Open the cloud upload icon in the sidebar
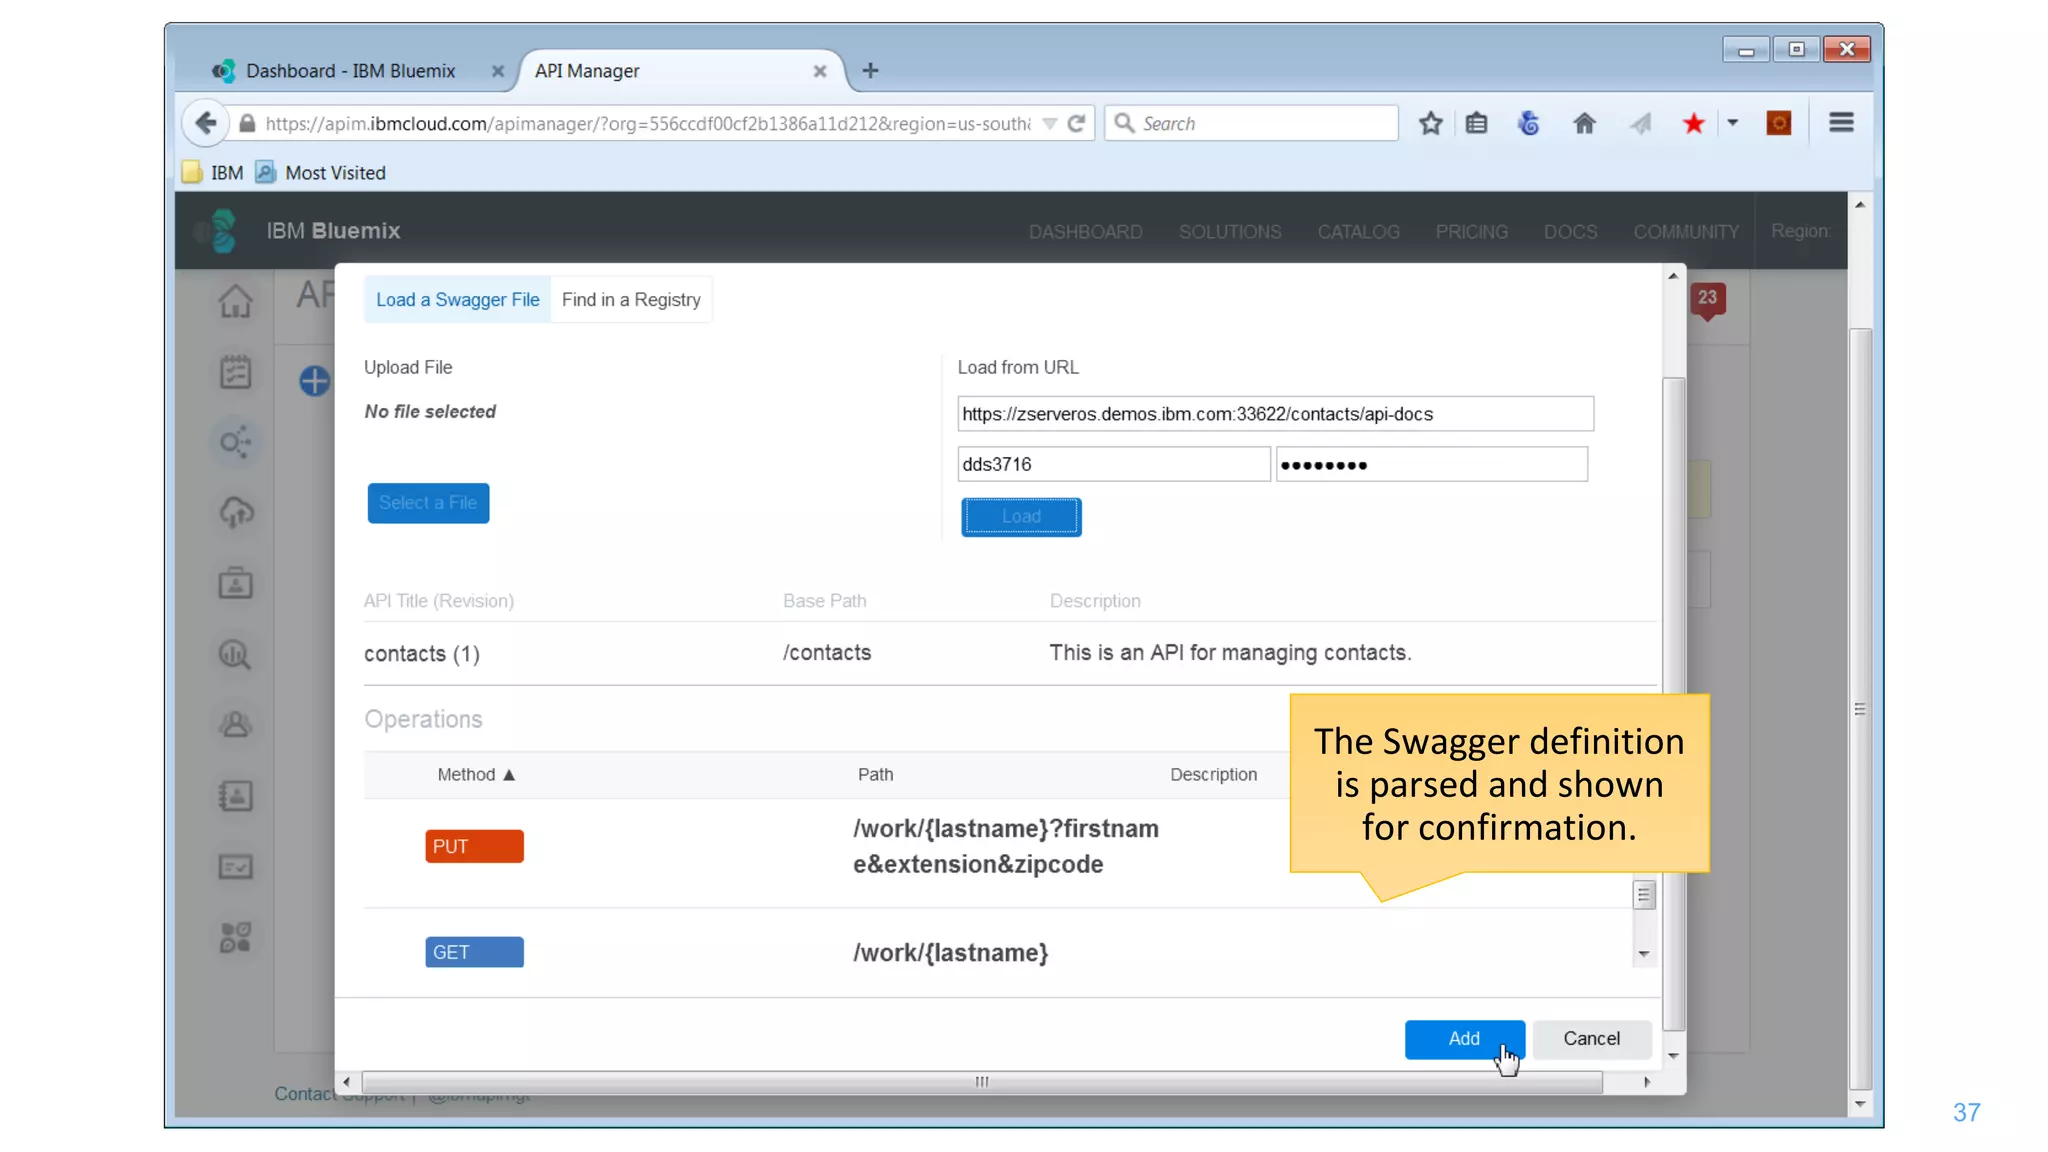The width and height of the screenshot is (2048, 1152). [236, 513]
